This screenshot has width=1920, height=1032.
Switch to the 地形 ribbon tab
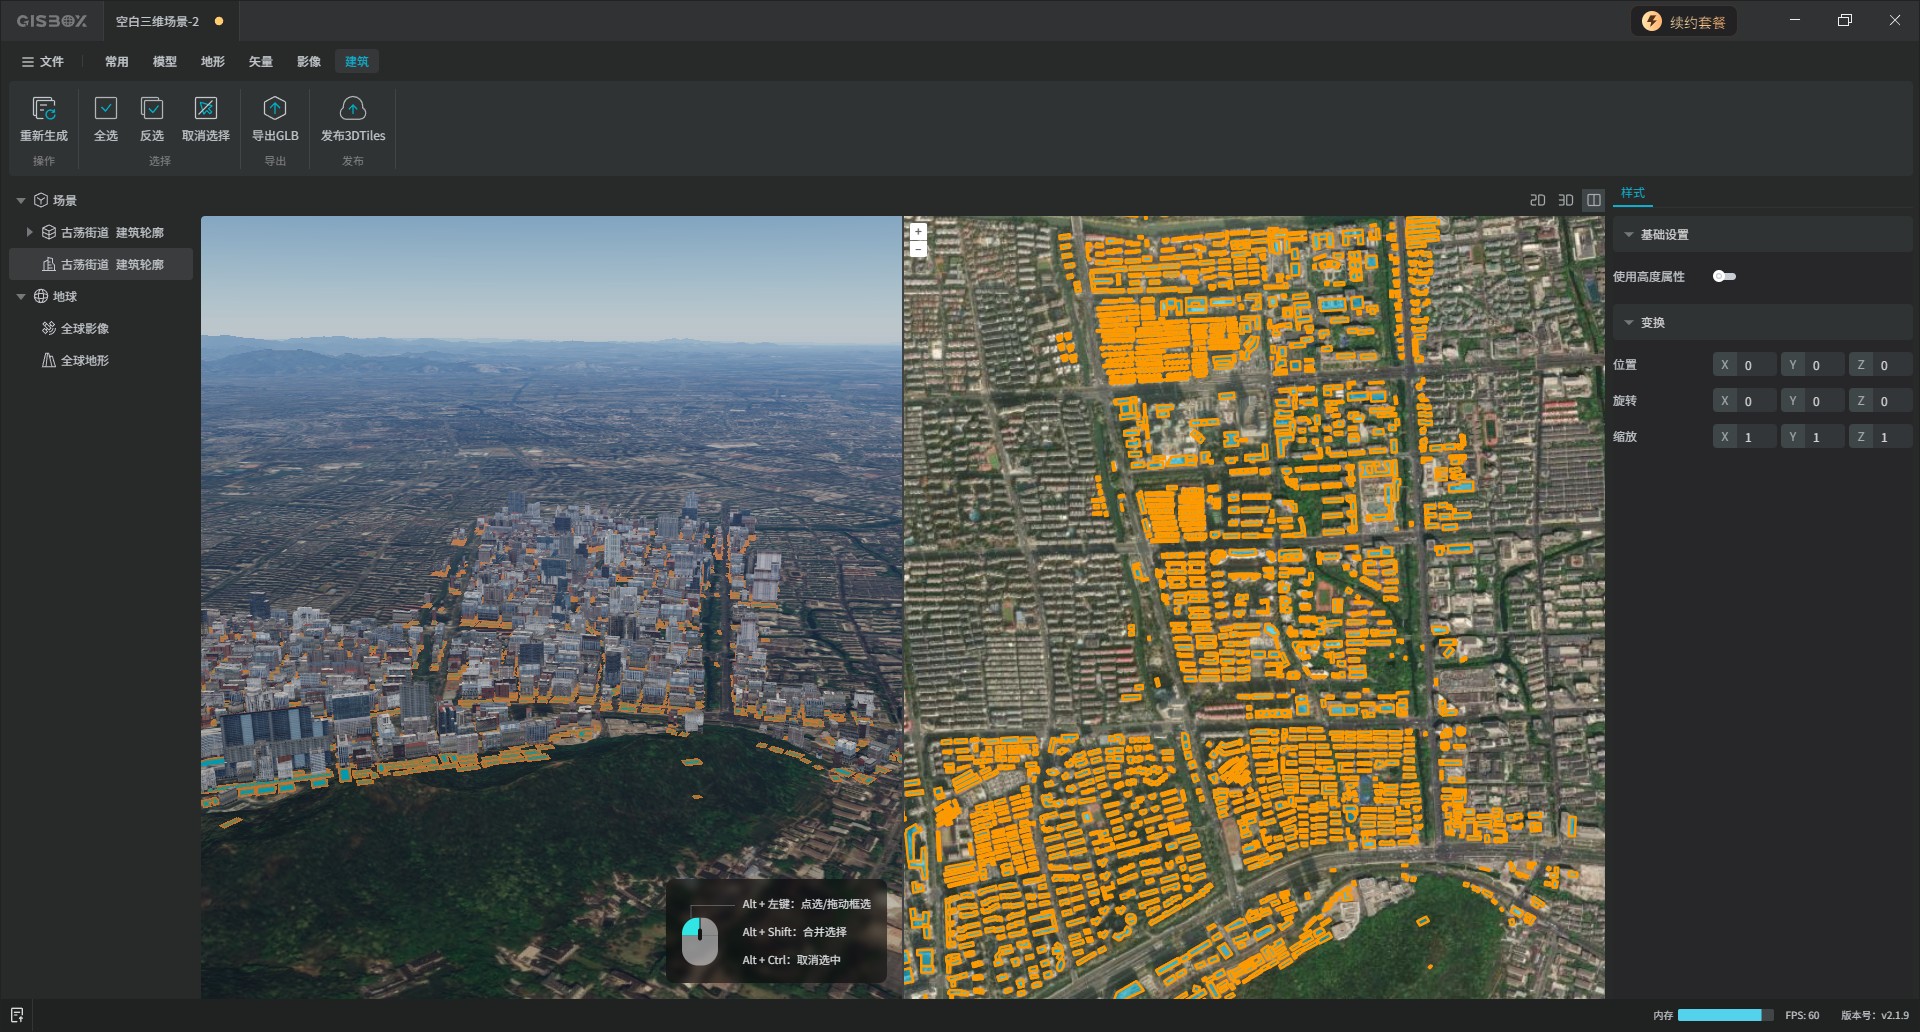[x=213, y=62]
